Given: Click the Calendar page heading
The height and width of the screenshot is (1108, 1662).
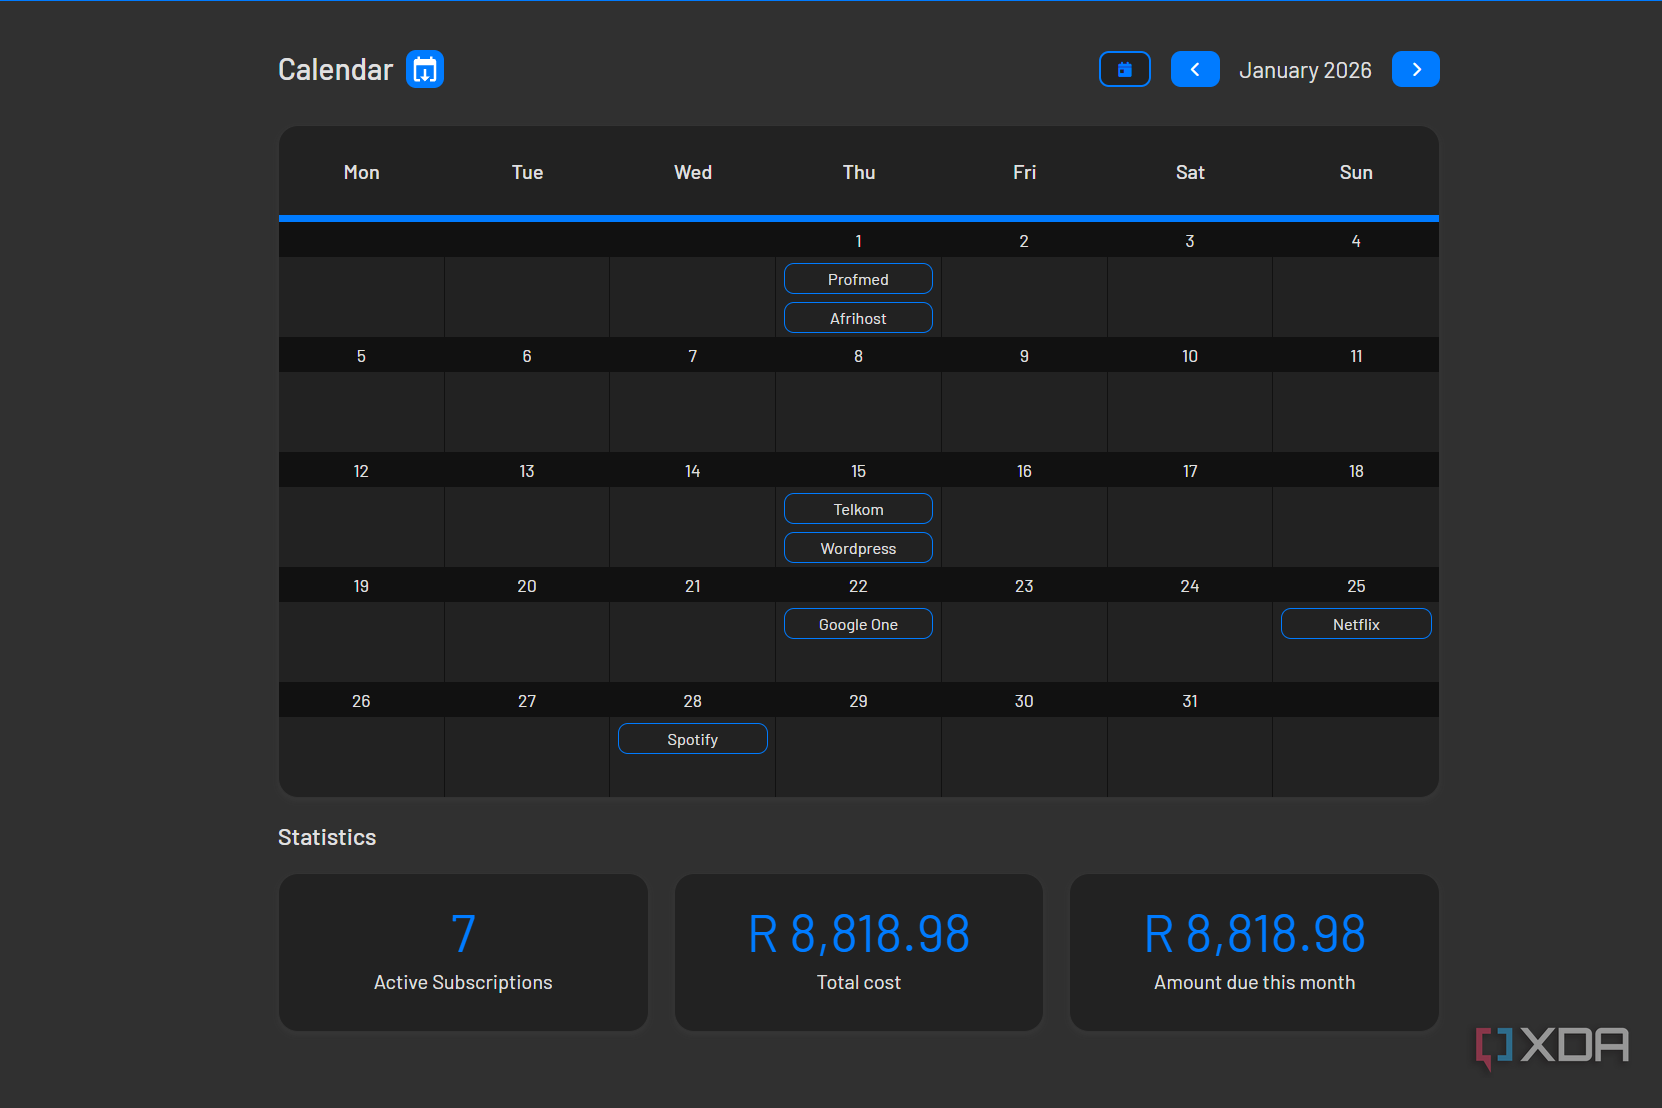Looking at the screenshot, I should point(336,70).
